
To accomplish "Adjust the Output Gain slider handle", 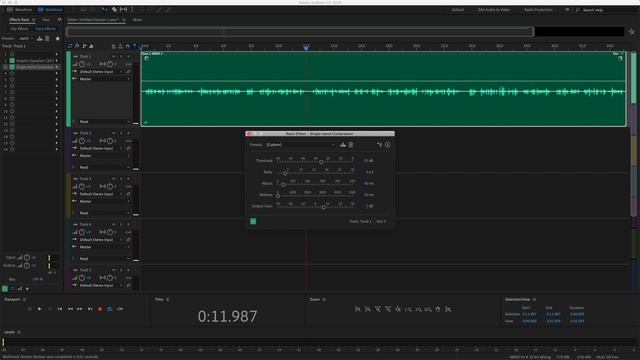I will pos(324,207).
